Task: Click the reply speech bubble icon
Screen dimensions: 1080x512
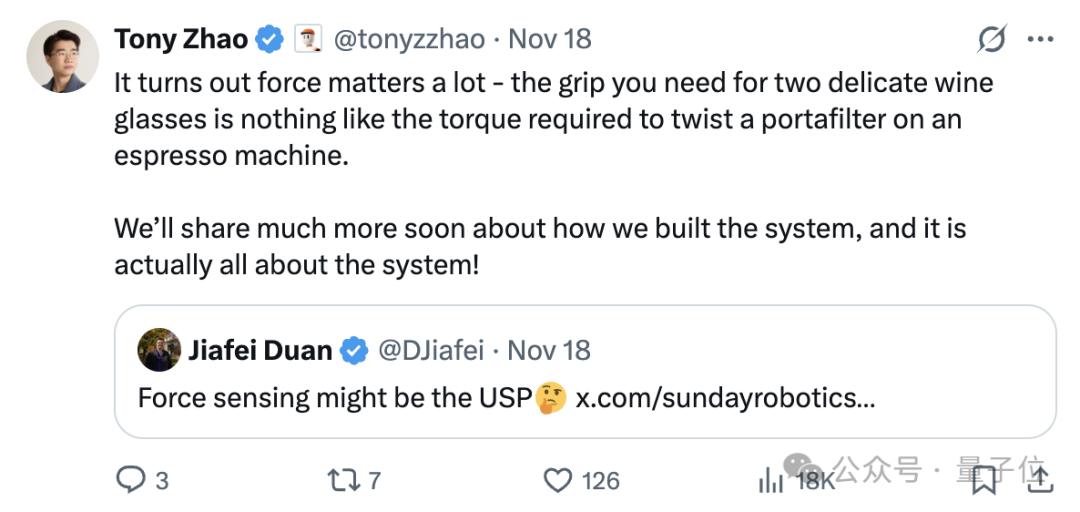Action: 131,480
